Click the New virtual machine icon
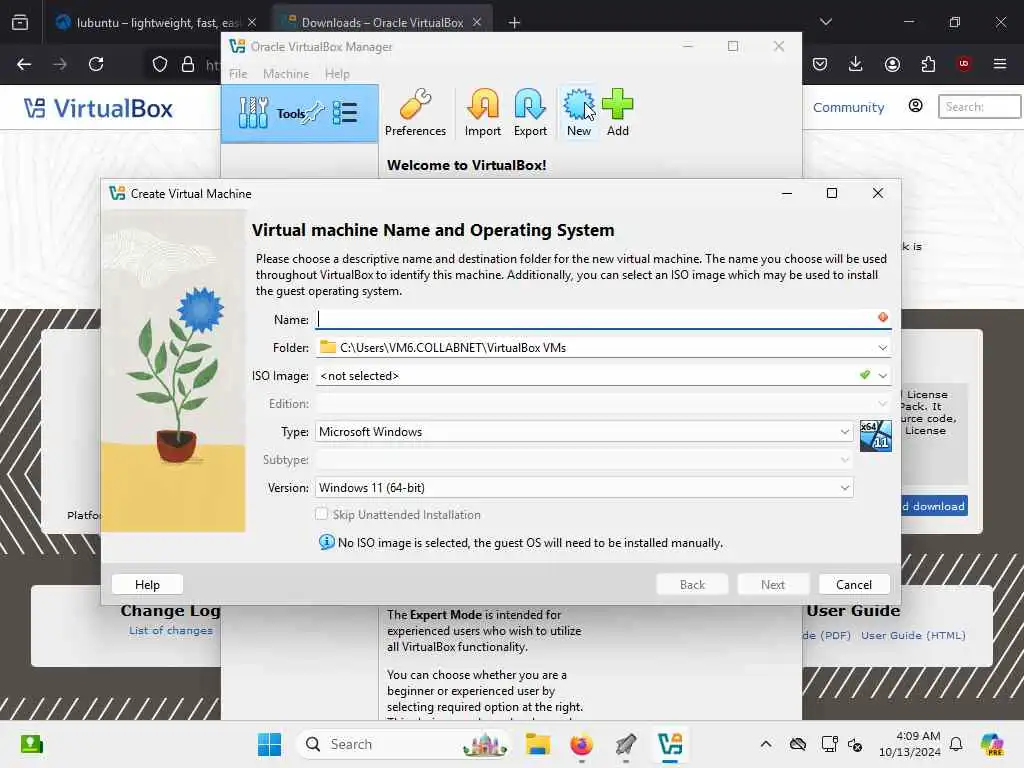Screen dimensions: 1024x768 click(579, 112)
